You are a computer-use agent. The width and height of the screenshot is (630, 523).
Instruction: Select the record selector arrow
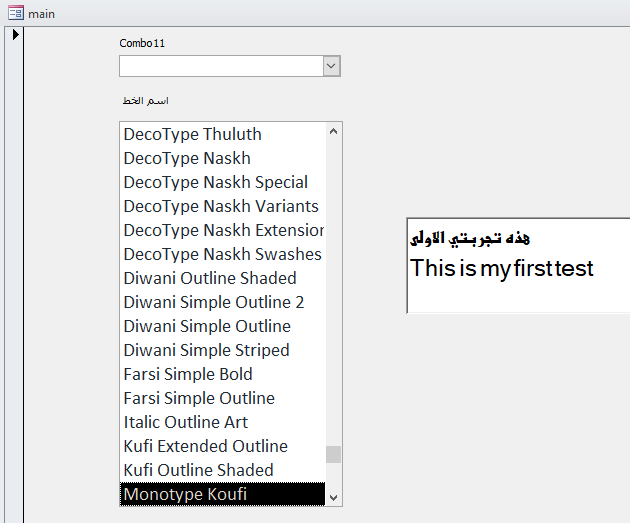click(15, 35)
